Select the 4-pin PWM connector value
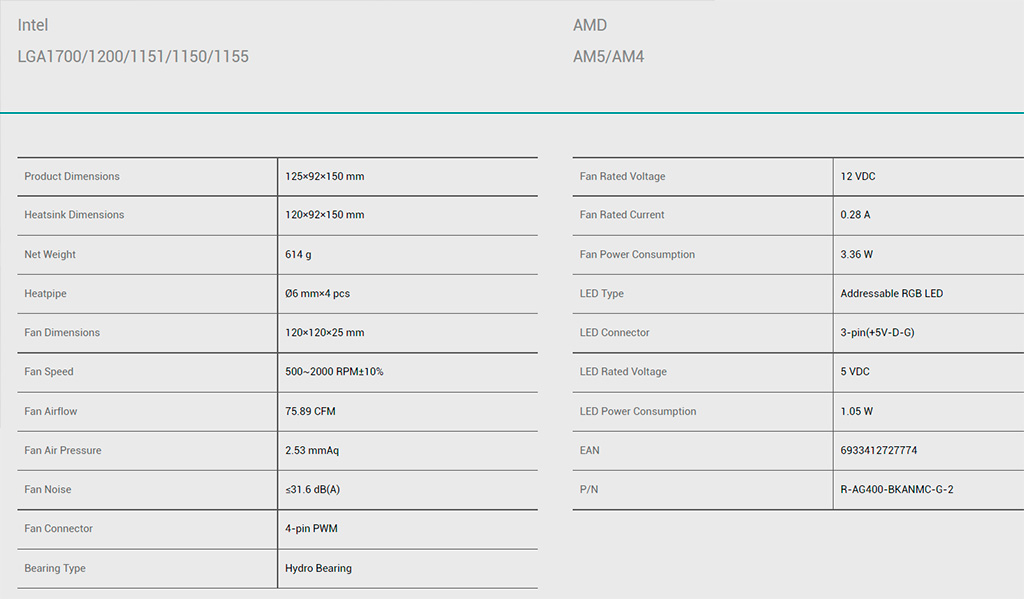 312,529
